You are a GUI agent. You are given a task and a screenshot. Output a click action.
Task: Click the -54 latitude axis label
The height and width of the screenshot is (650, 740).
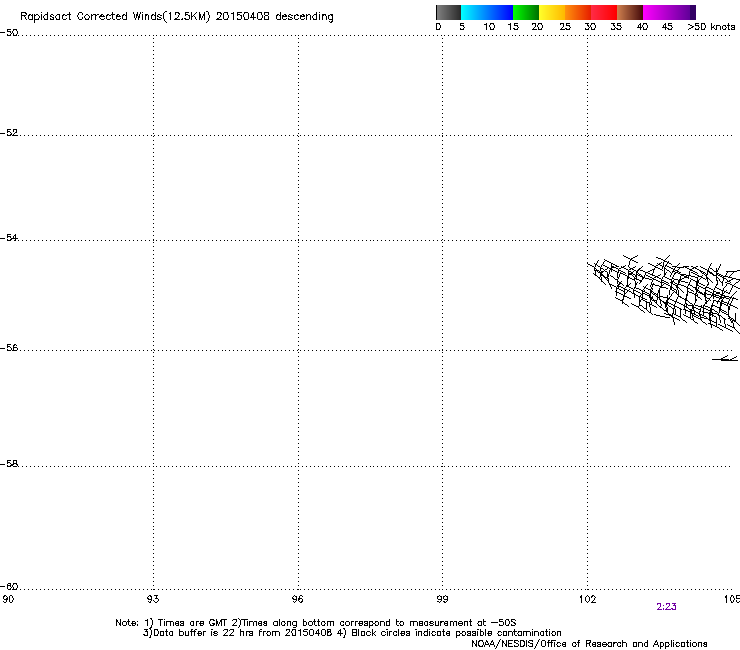coord(9,237)
